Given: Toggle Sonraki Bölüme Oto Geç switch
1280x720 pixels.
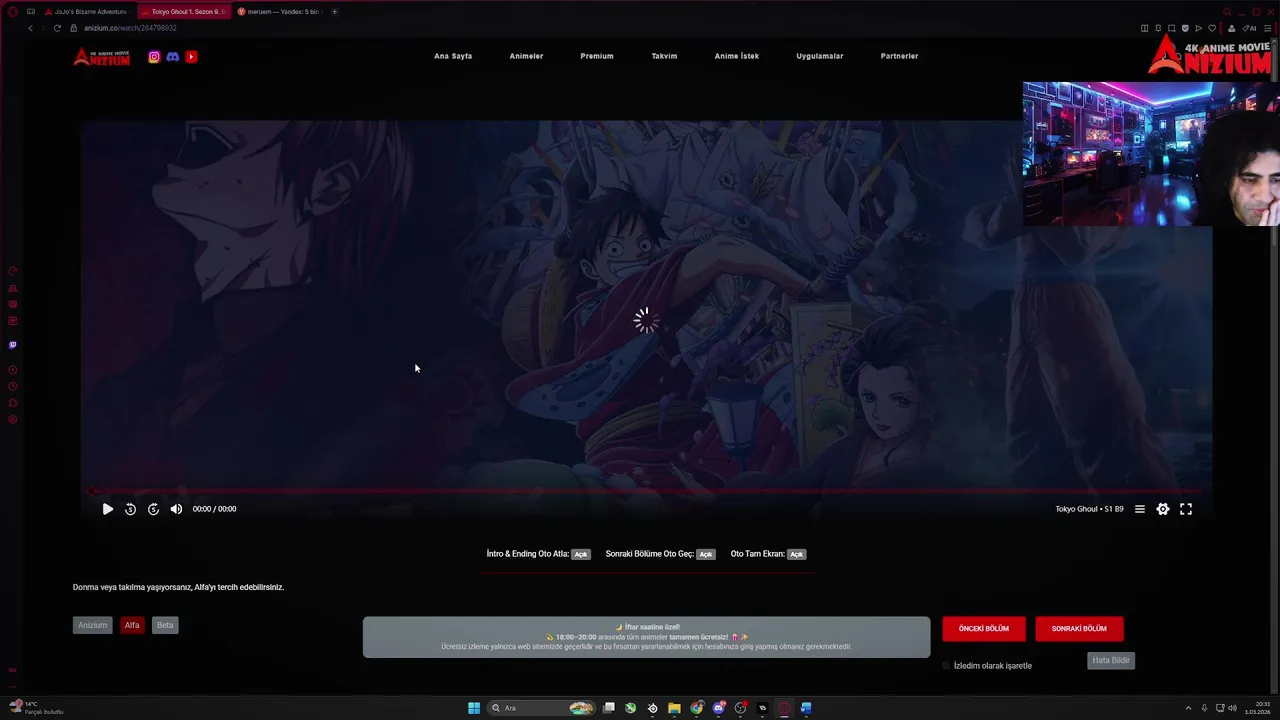Looking at the screenshot, I should coord(706,554).
